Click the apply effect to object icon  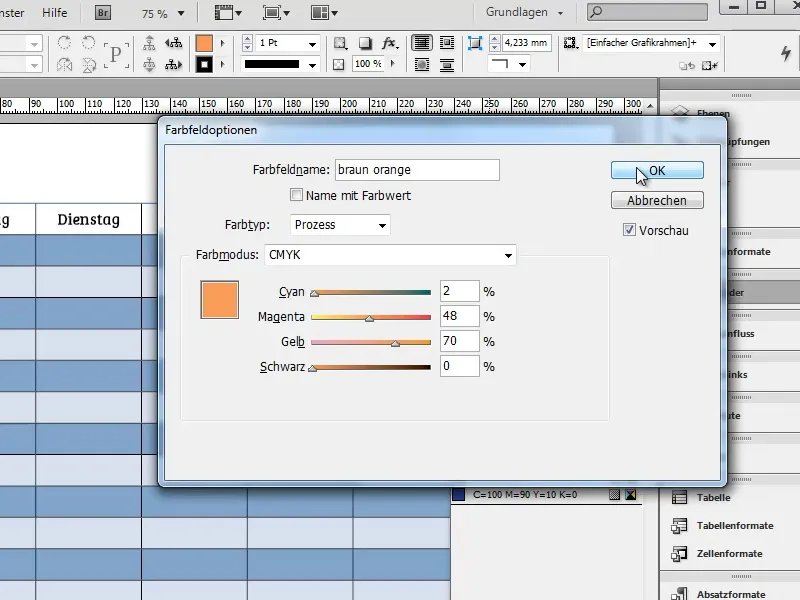click(x=340, y=43)
